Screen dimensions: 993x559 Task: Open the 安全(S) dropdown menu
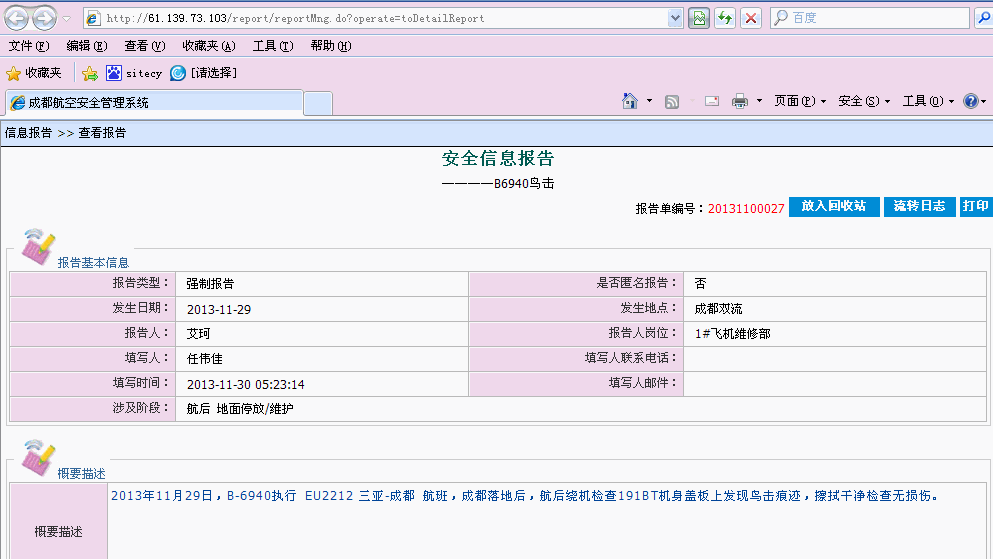[x=864, y=101]
